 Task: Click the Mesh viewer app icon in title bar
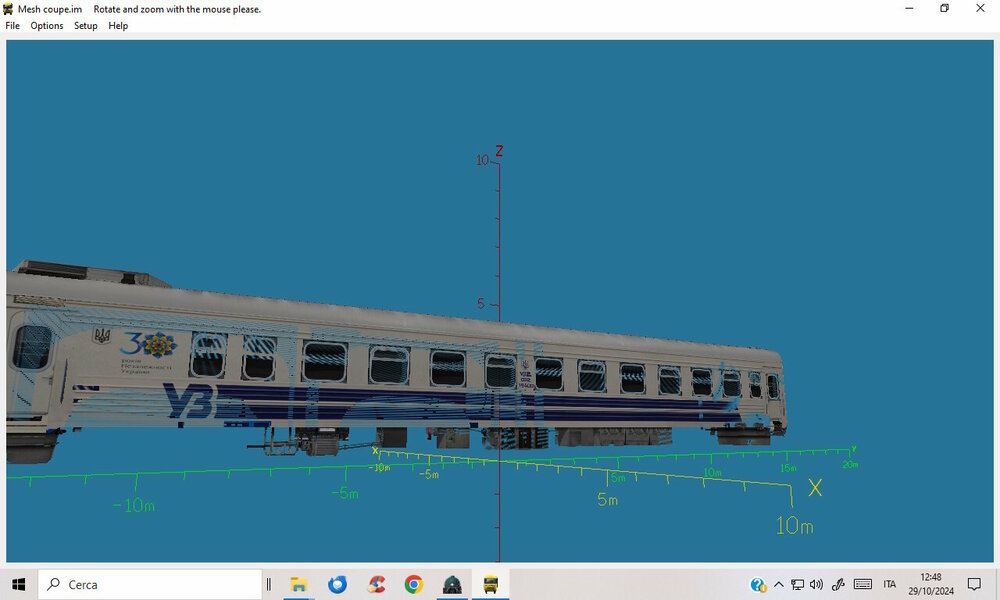point(8,9)
